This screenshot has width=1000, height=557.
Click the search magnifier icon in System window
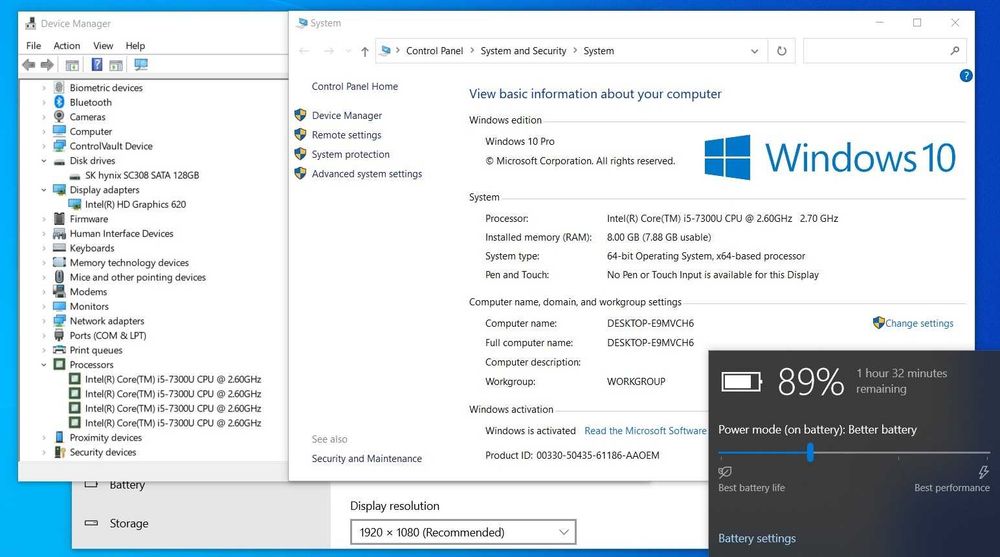tap(954, 51)
